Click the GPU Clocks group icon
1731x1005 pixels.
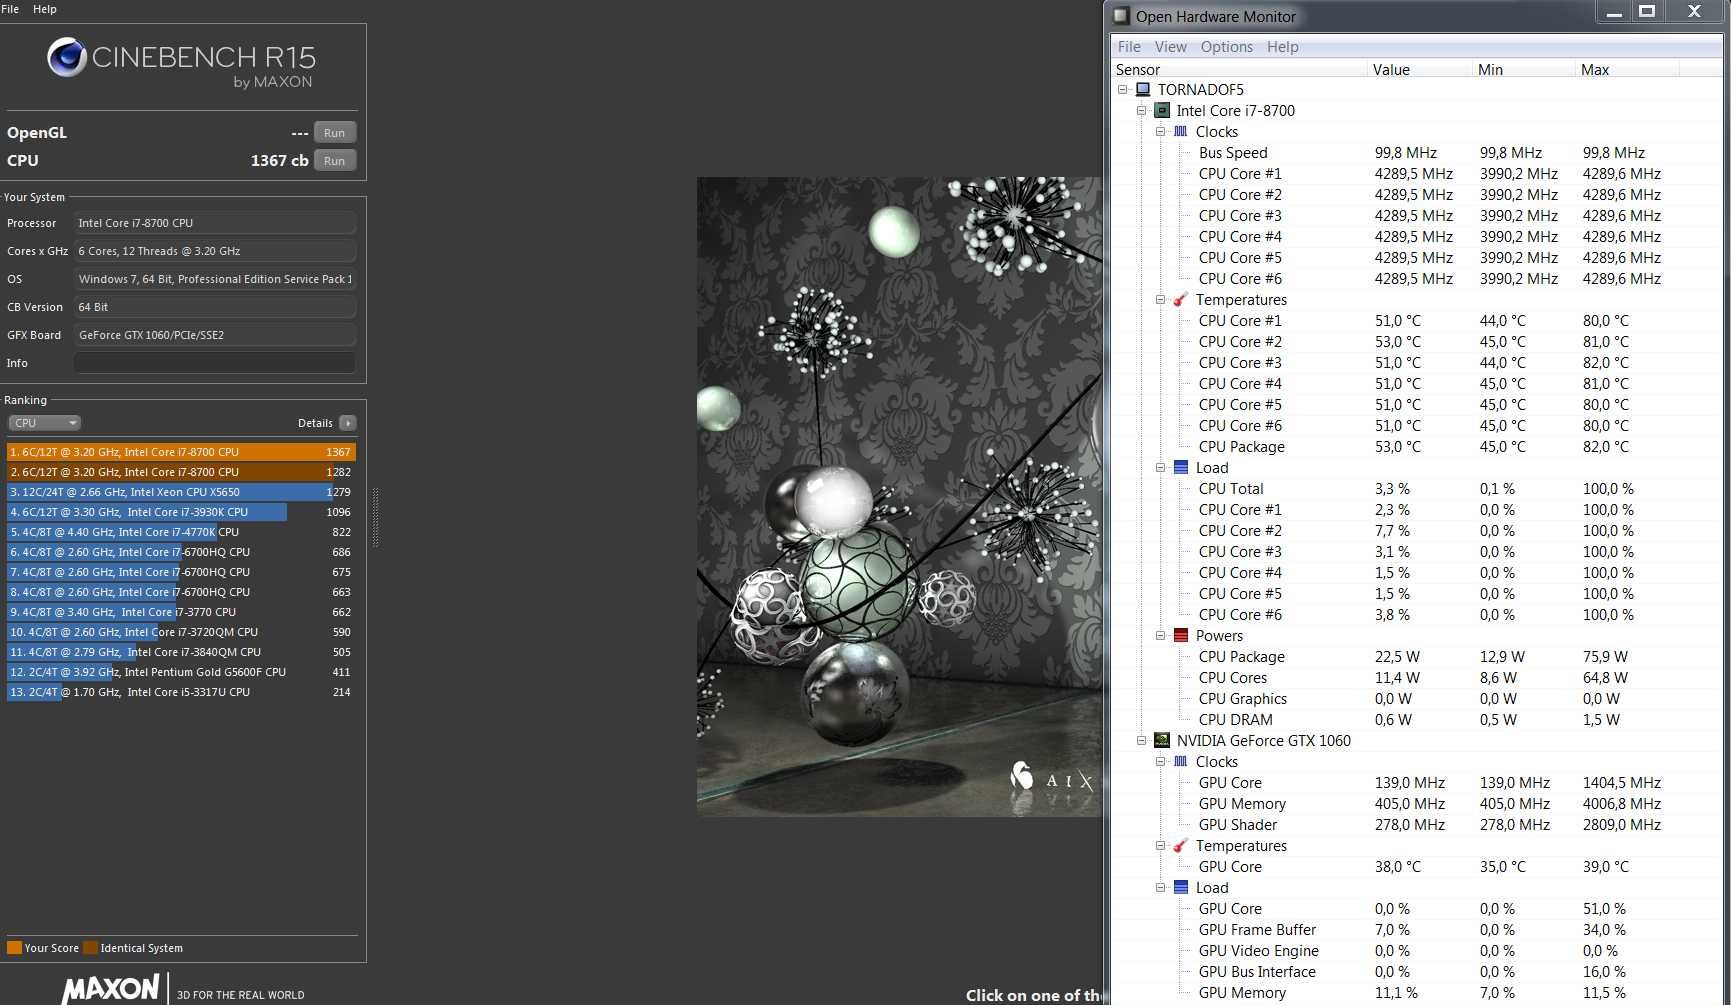[1181, 762]
